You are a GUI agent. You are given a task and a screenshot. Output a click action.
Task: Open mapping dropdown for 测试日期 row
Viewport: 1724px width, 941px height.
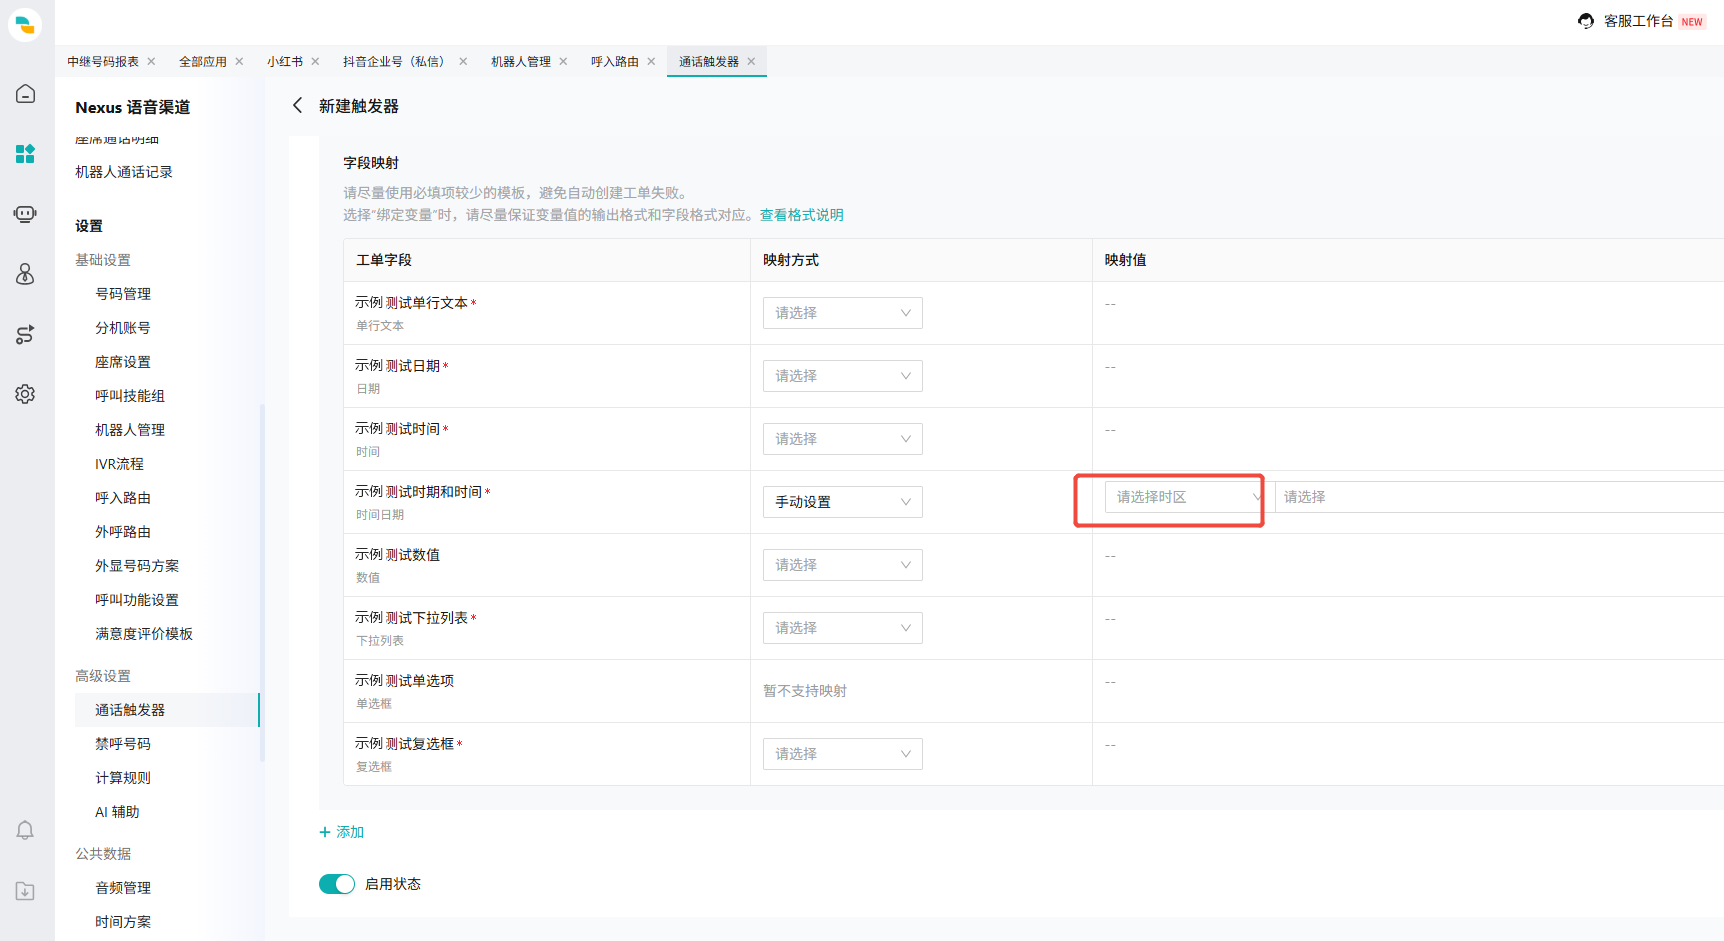[842, 376]
